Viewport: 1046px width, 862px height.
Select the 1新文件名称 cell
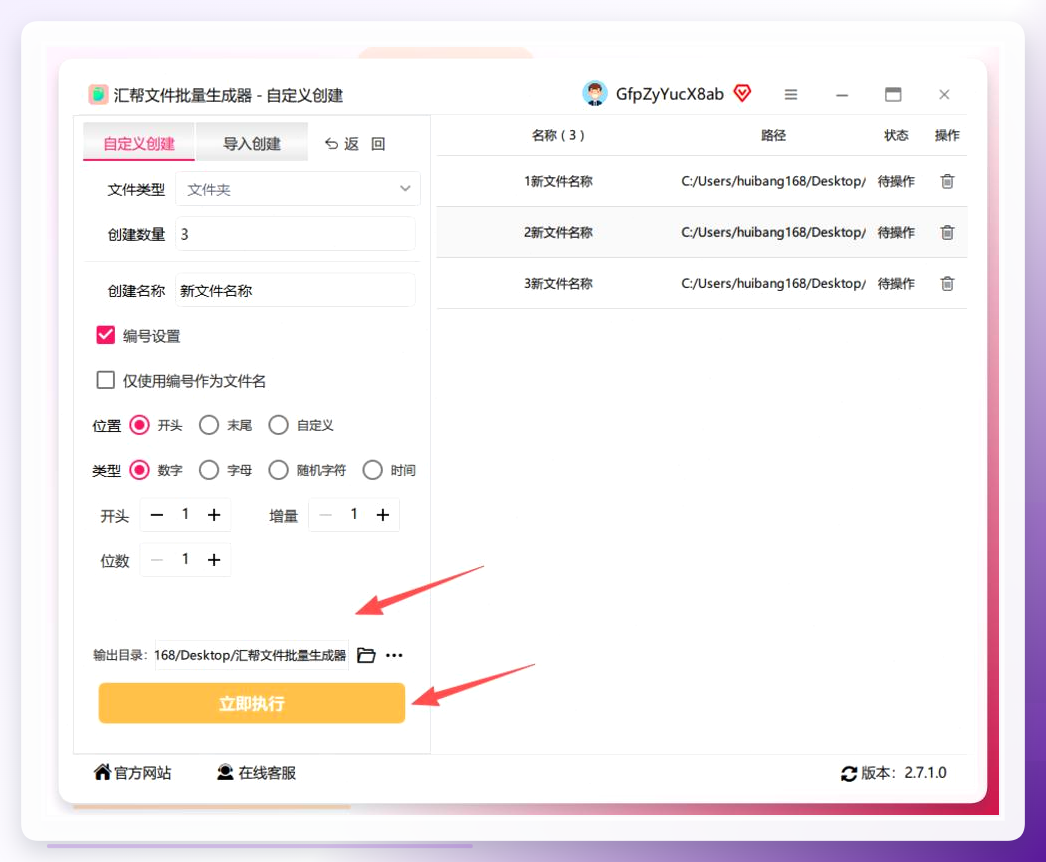[558, 181]
